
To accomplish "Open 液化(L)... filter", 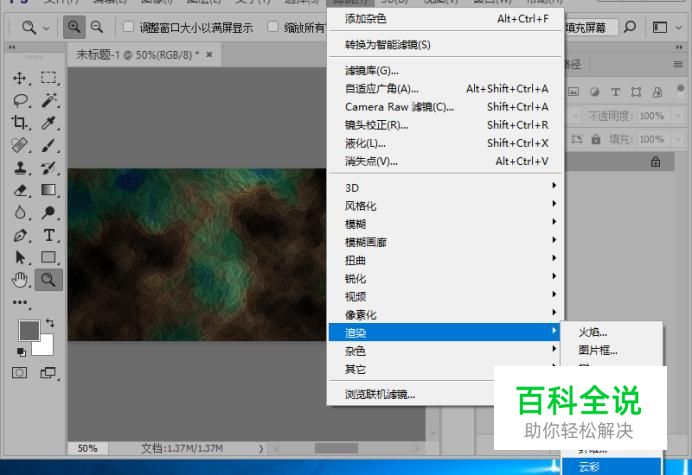I will 445,143.
